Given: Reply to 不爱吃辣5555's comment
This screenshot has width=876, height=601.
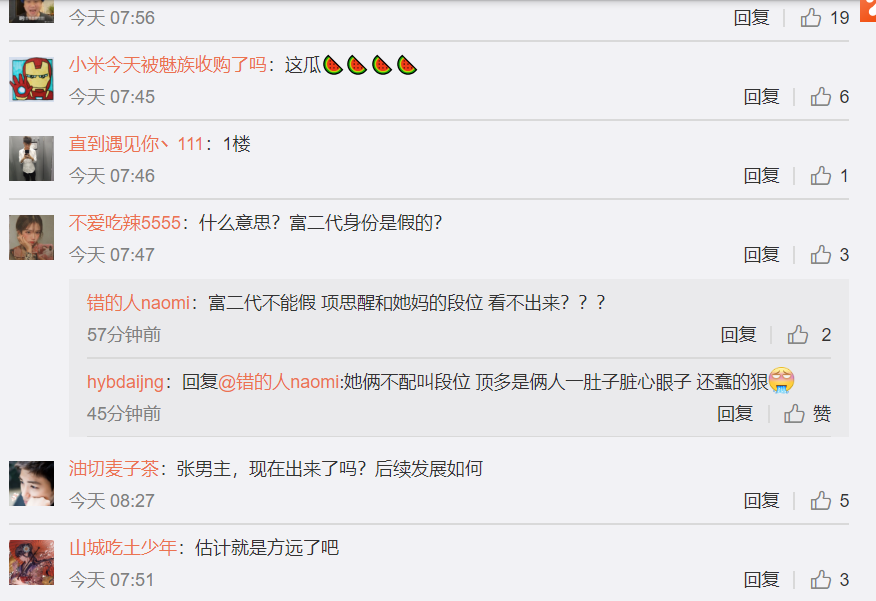Looking at the screenshot, I should click(761, 255).
